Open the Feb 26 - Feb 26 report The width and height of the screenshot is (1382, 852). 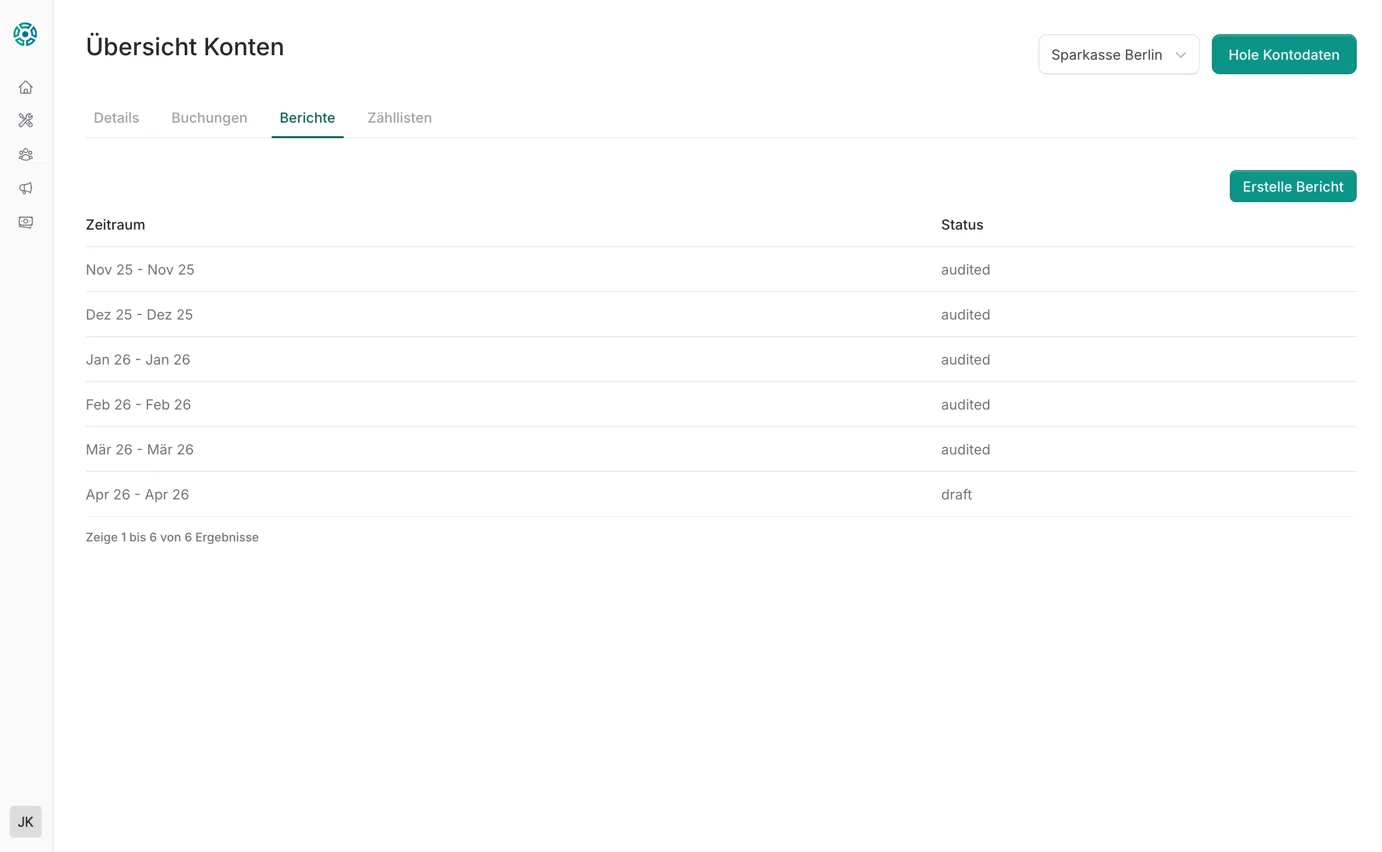[x=138, y=405]
